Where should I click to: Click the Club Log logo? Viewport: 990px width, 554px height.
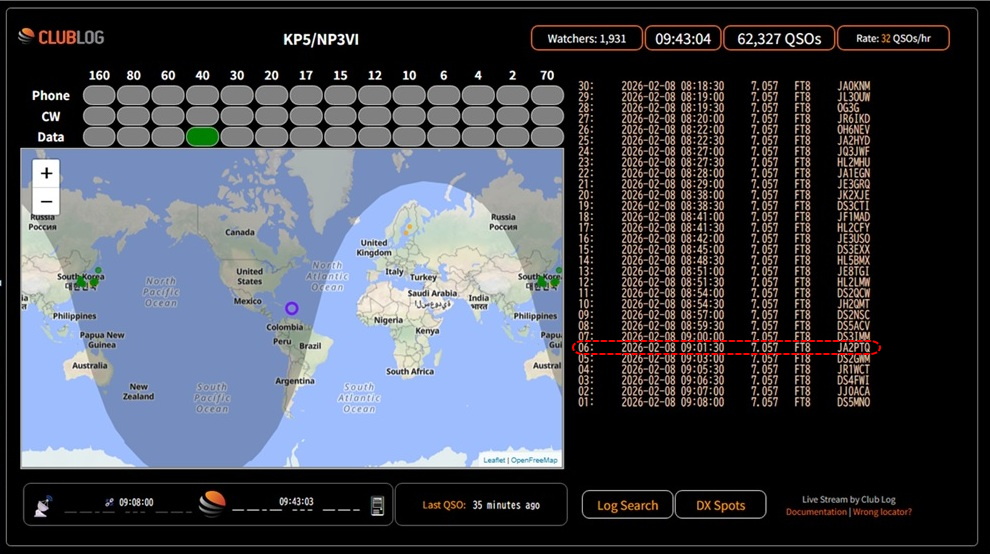(x=61, y=37)
